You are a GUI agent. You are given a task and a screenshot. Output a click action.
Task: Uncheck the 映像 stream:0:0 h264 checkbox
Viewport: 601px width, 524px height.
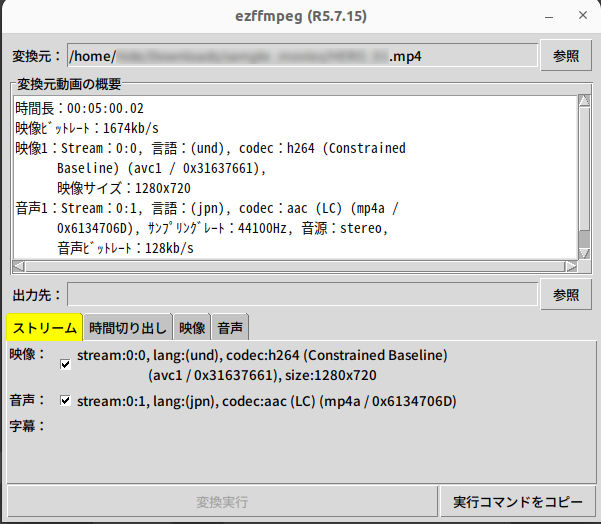[x=66, y=365]
